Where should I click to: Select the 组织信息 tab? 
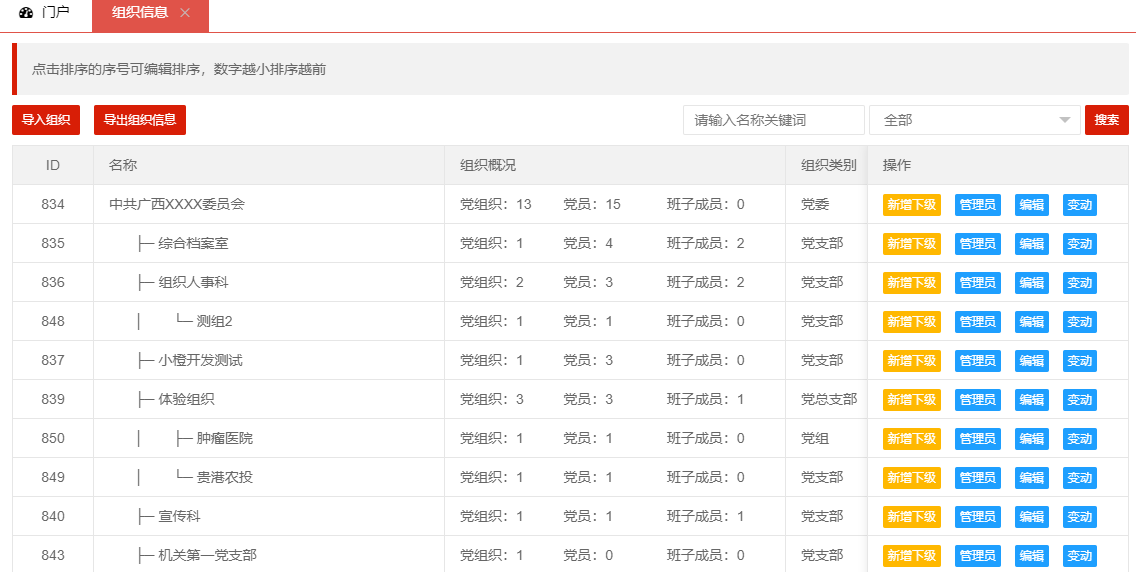[x=139, y=13]
